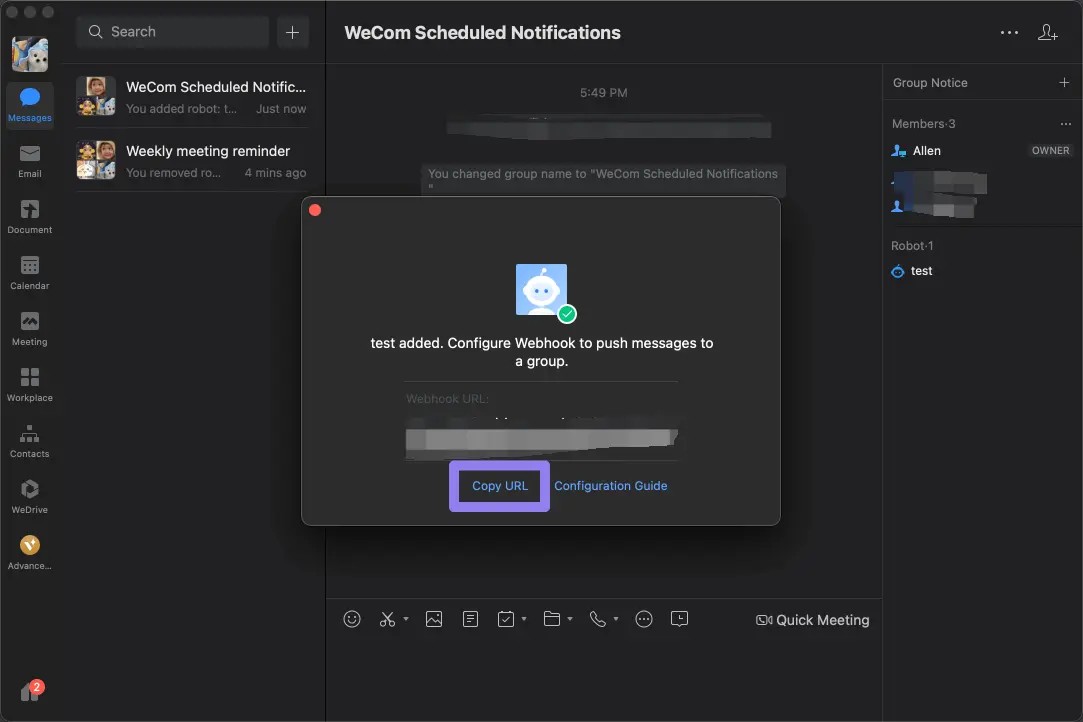This screenshot has height=722, width=1083.
Task: Open WeDrive in the sidebar
Action: (x=30, y=495)
